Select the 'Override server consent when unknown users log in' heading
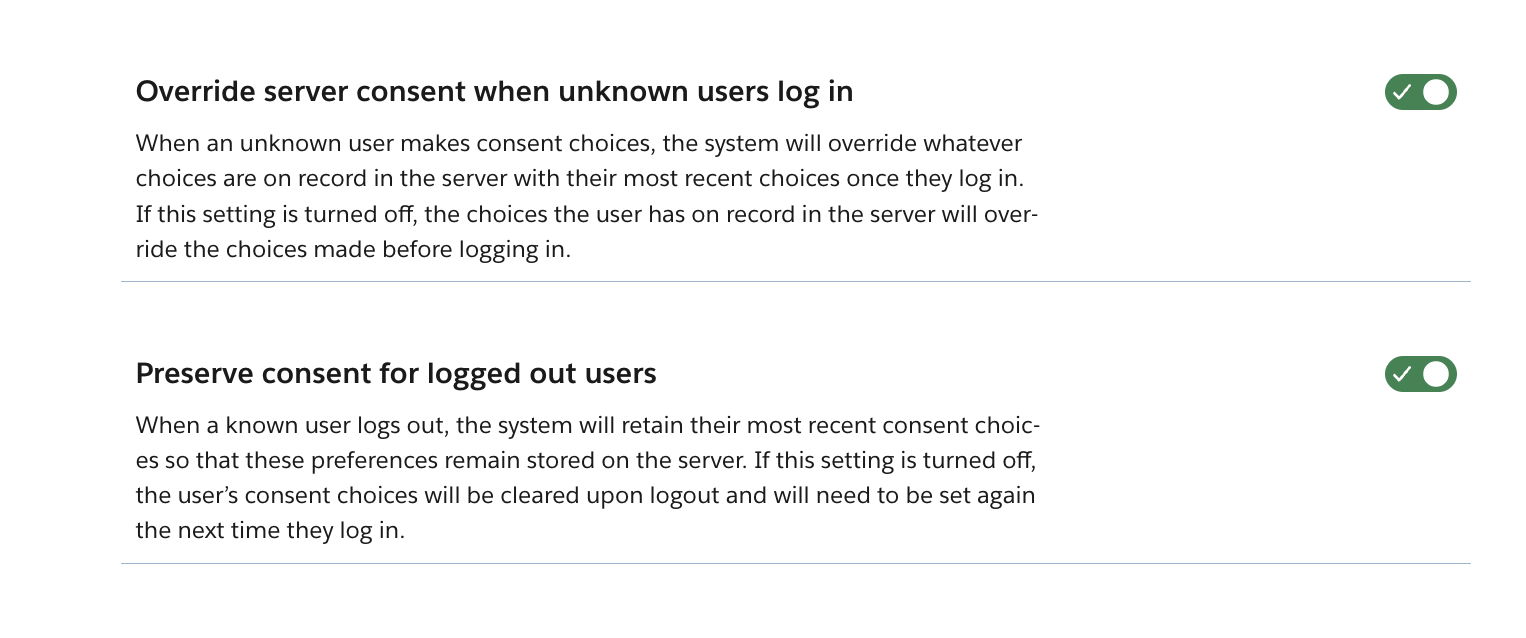 tap(494, 91)
